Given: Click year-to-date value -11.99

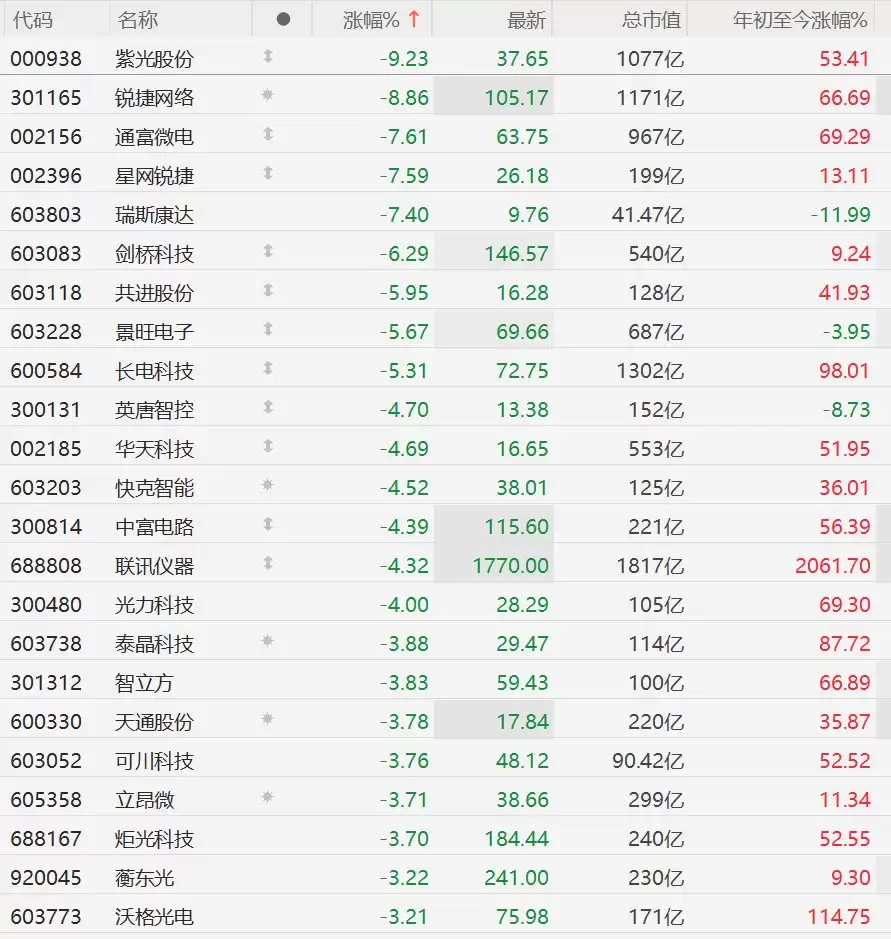Looking at the screenshot, I should pyautogui.click(x=841, y=215).
